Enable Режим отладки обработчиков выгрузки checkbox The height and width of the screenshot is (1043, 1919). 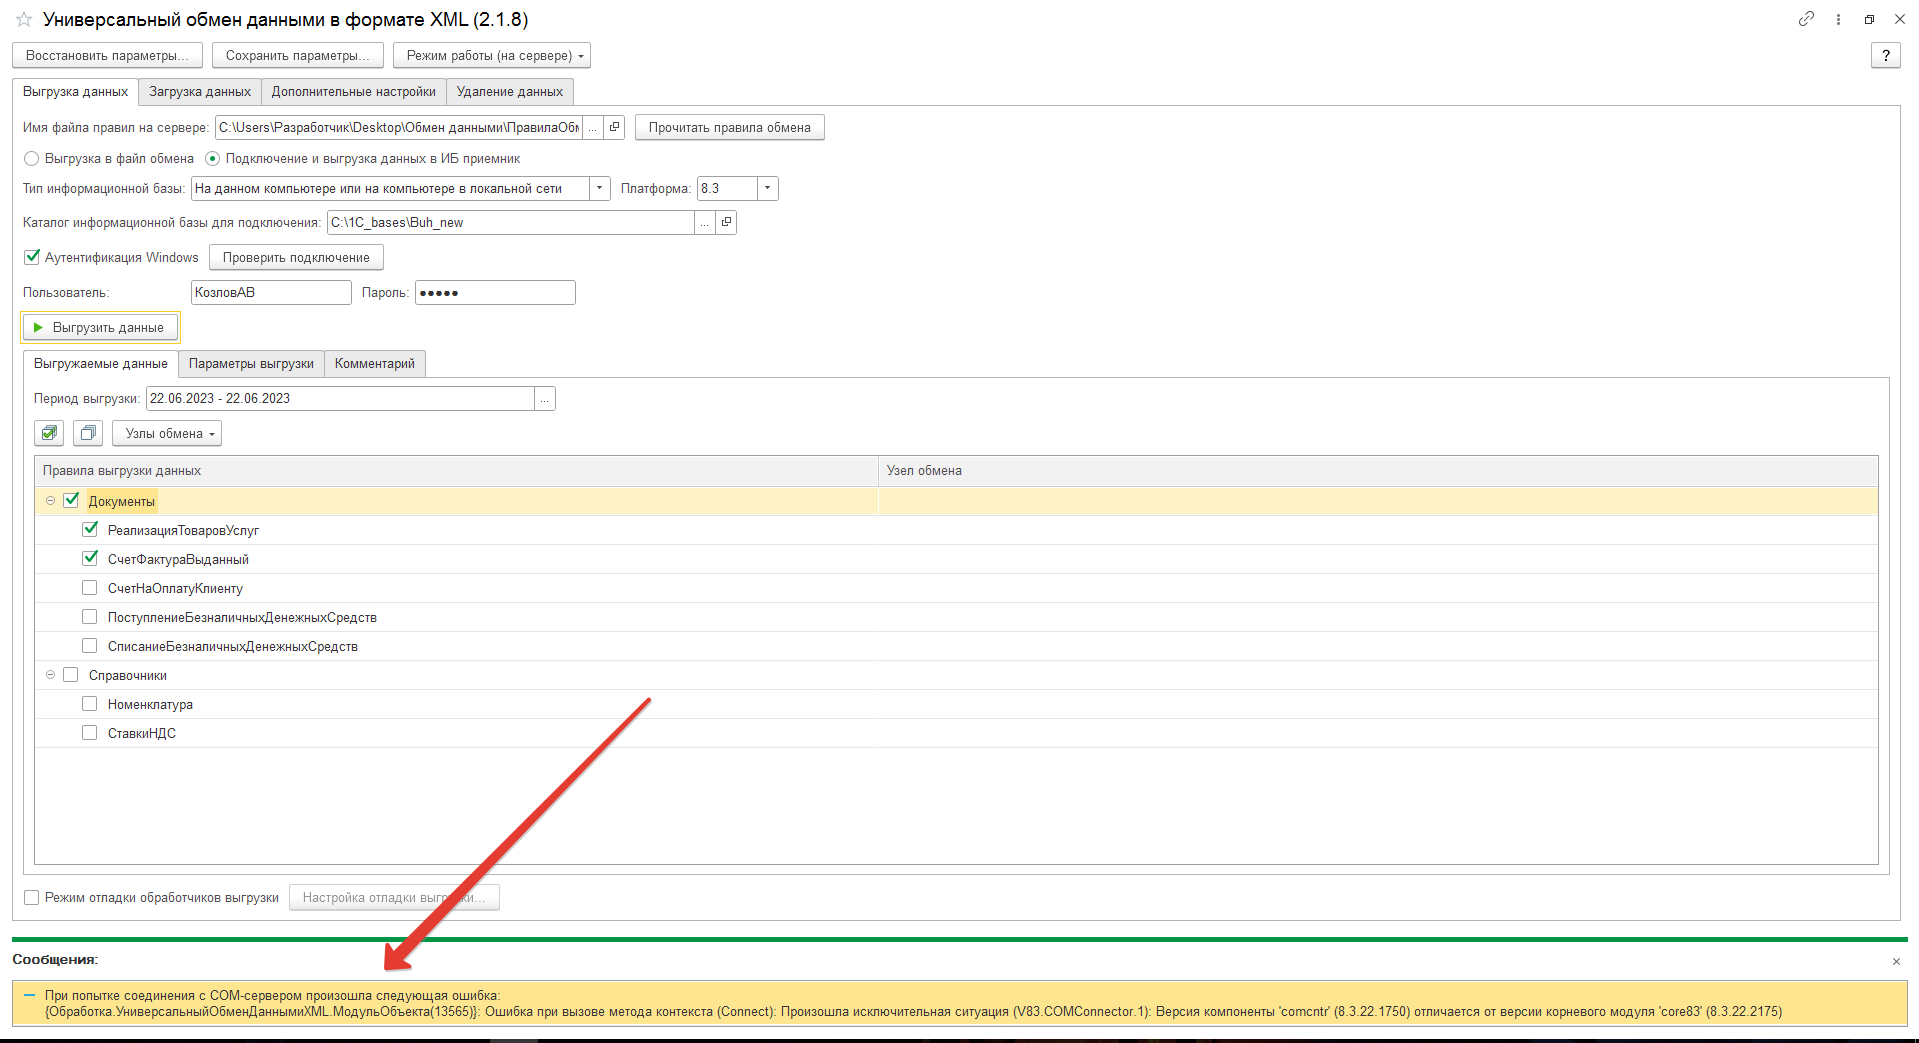(x=32, y=897)
